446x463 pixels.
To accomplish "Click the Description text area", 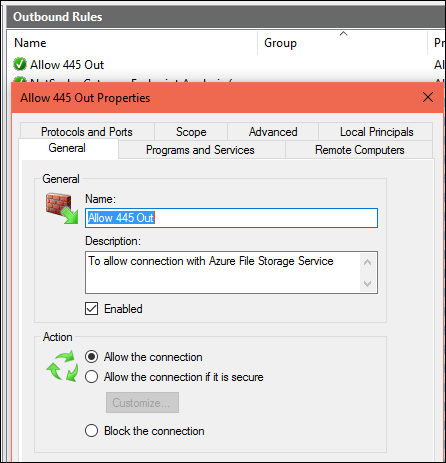I will coord(223,272).
